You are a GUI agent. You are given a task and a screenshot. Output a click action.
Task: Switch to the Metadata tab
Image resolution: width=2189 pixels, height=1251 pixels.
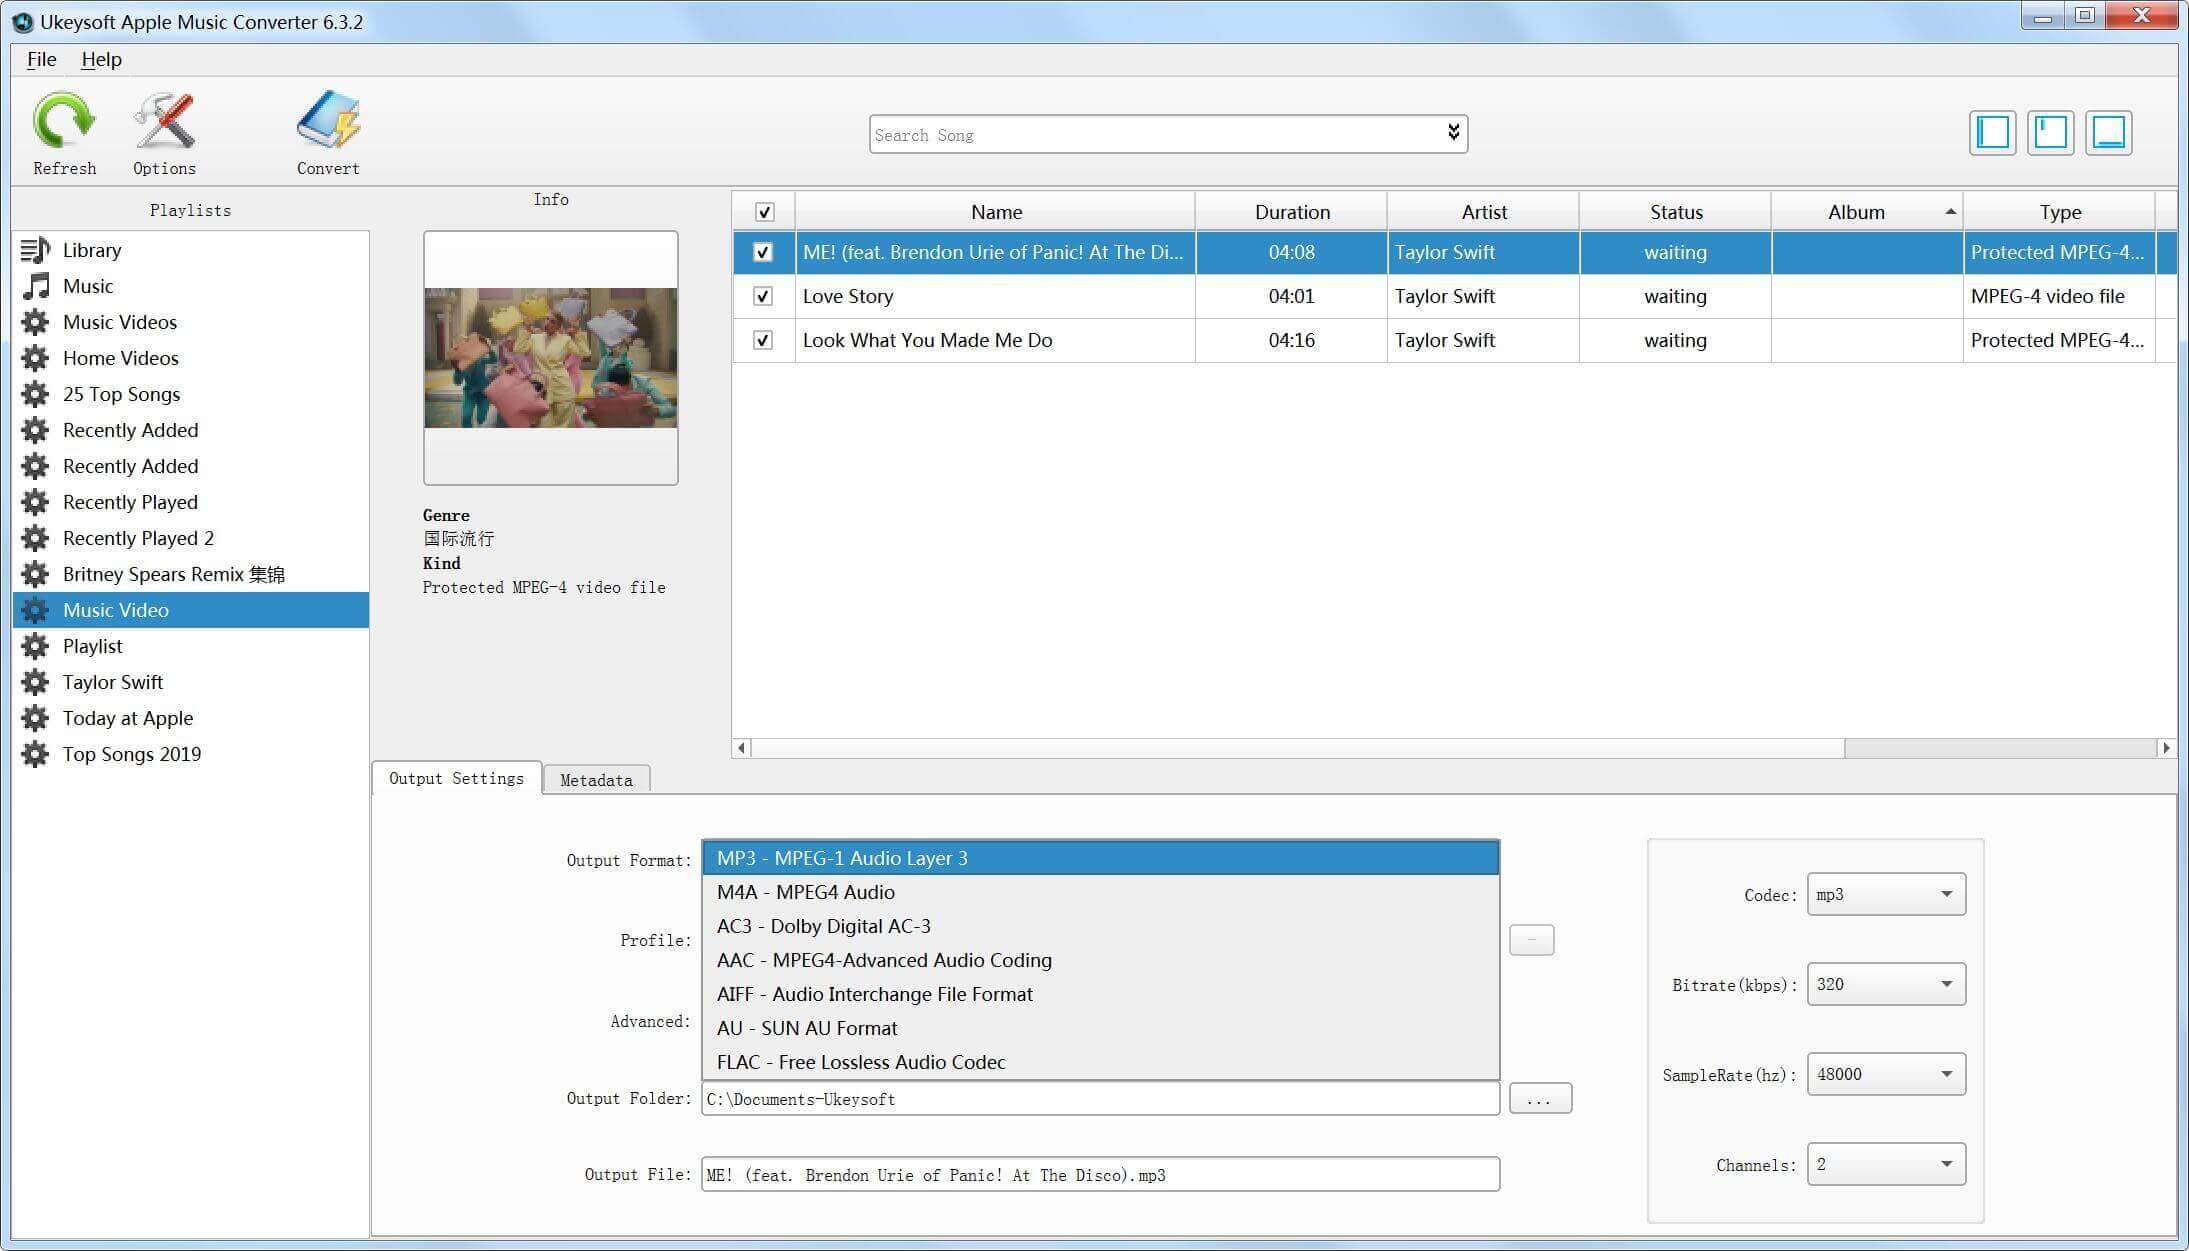tap(595, 779)
